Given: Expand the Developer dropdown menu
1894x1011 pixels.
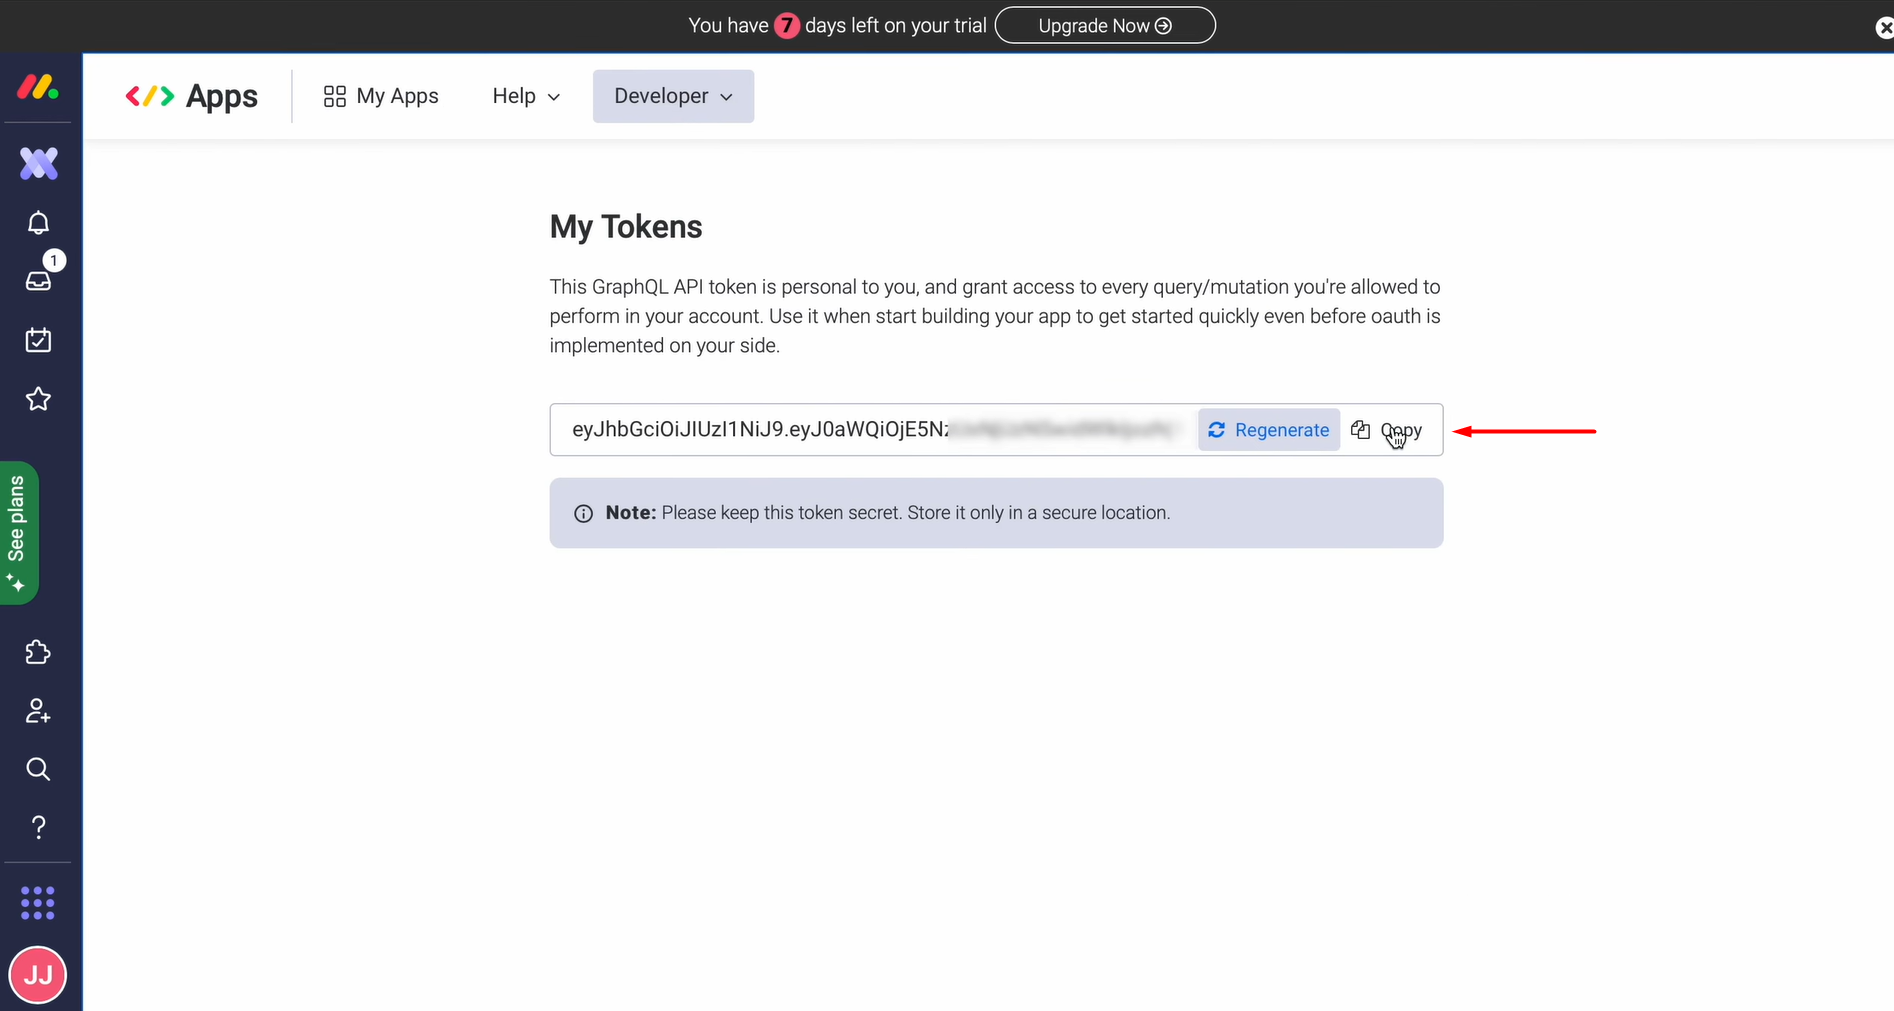Looking at the screenshot, I should tap(673, 96).
